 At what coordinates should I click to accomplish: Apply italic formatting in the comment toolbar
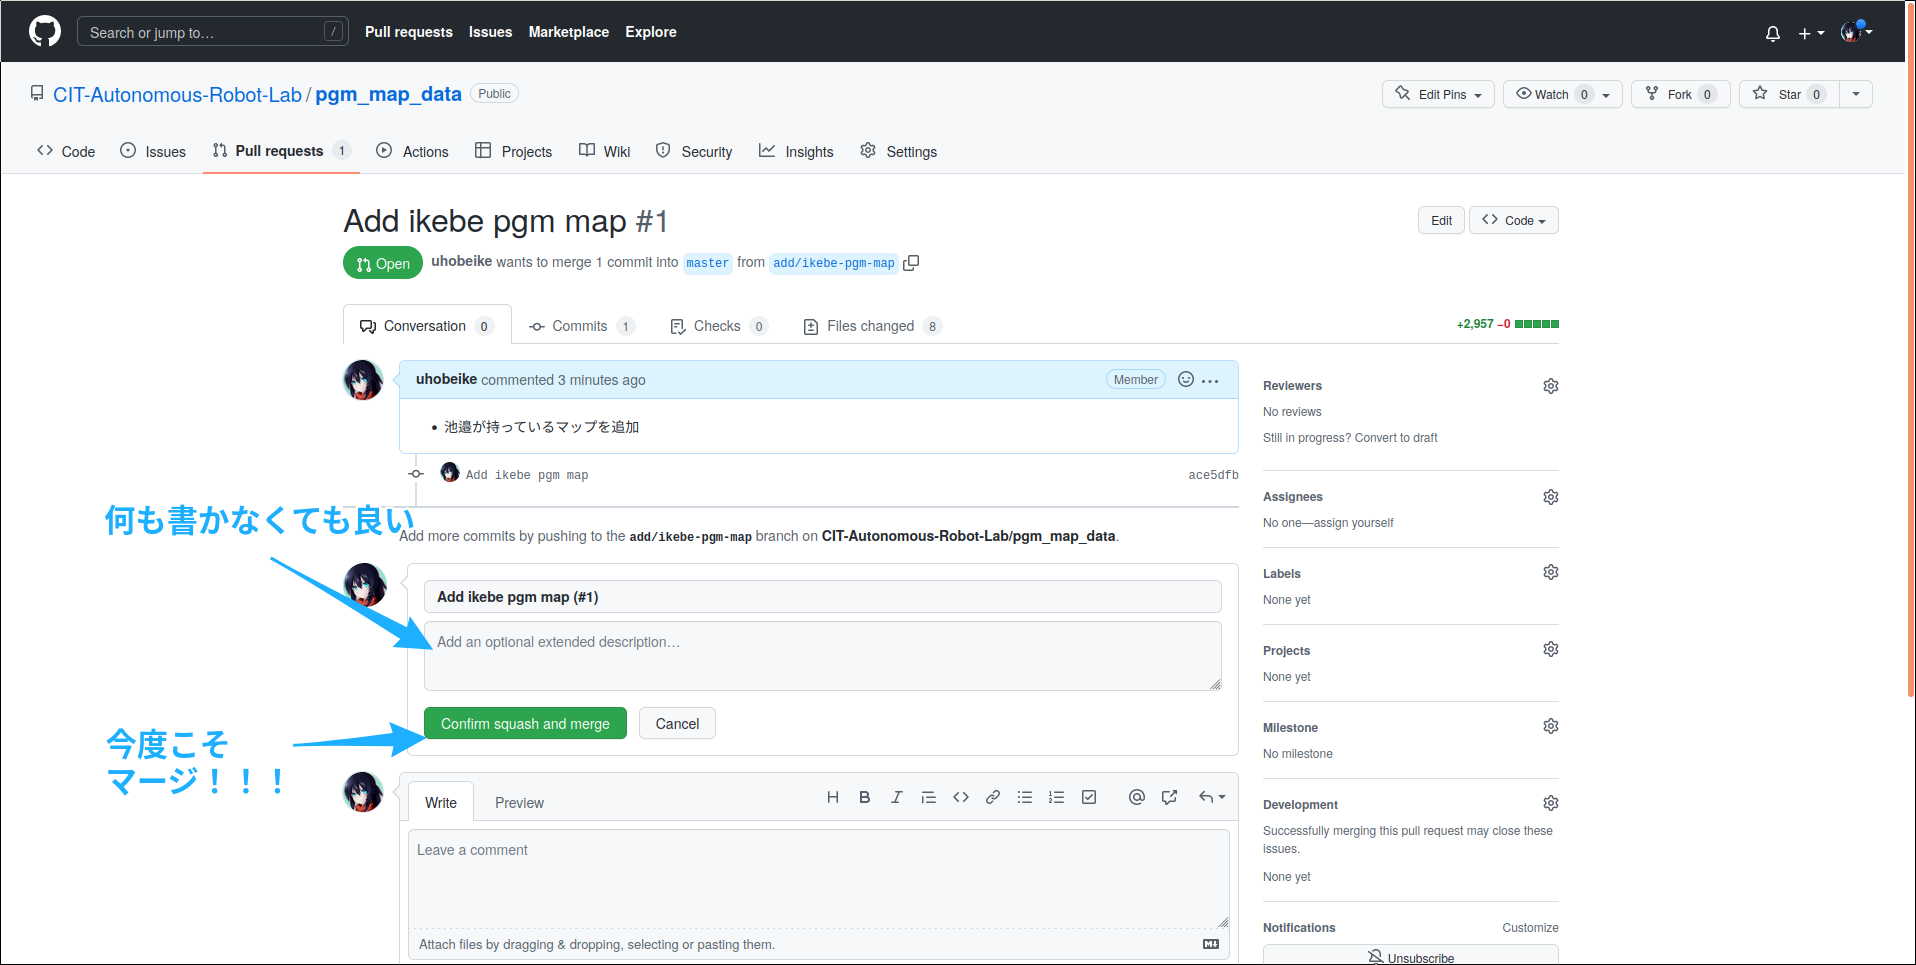[x=896, y=797]
